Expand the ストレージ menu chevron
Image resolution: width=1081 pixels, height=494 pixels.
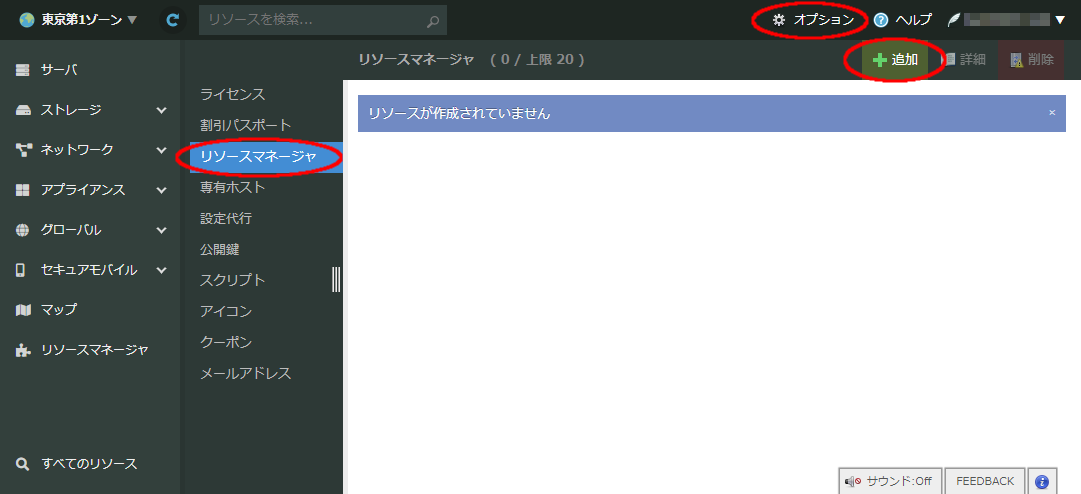pos(161,110)
